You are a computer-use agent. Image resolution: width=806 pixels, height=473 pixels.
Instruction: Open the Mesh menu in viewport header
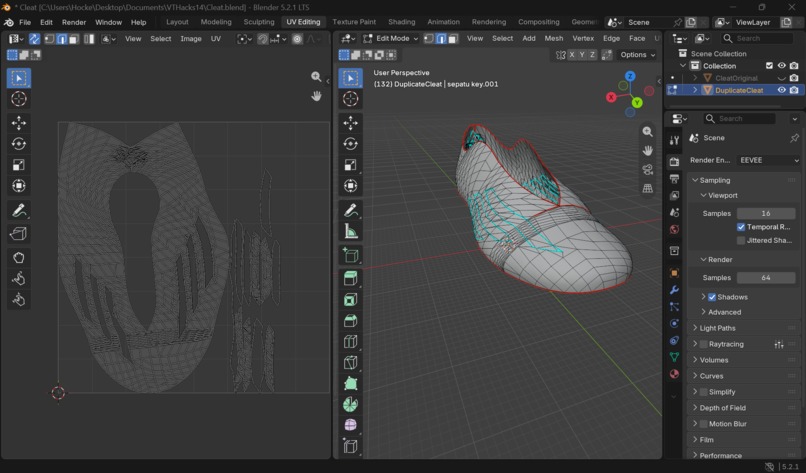click(554, 39)
